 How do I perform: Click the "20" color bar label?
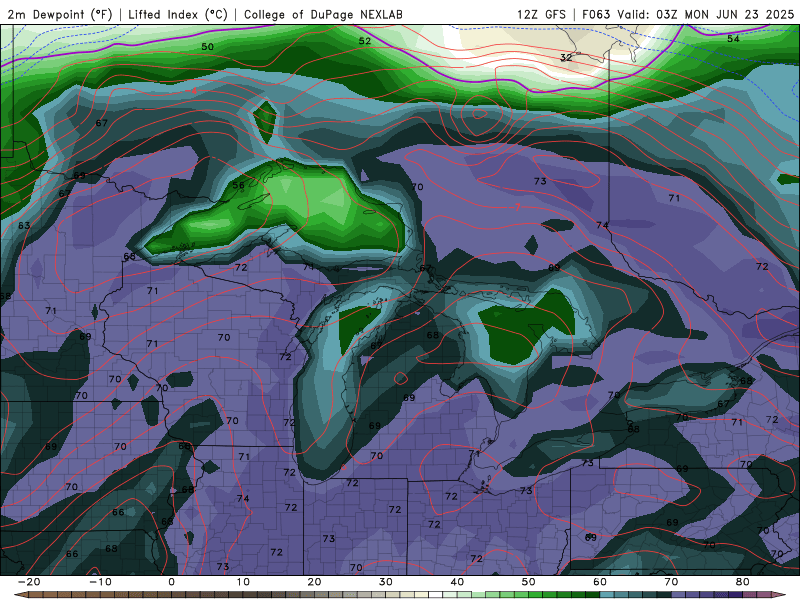(314, 582)
